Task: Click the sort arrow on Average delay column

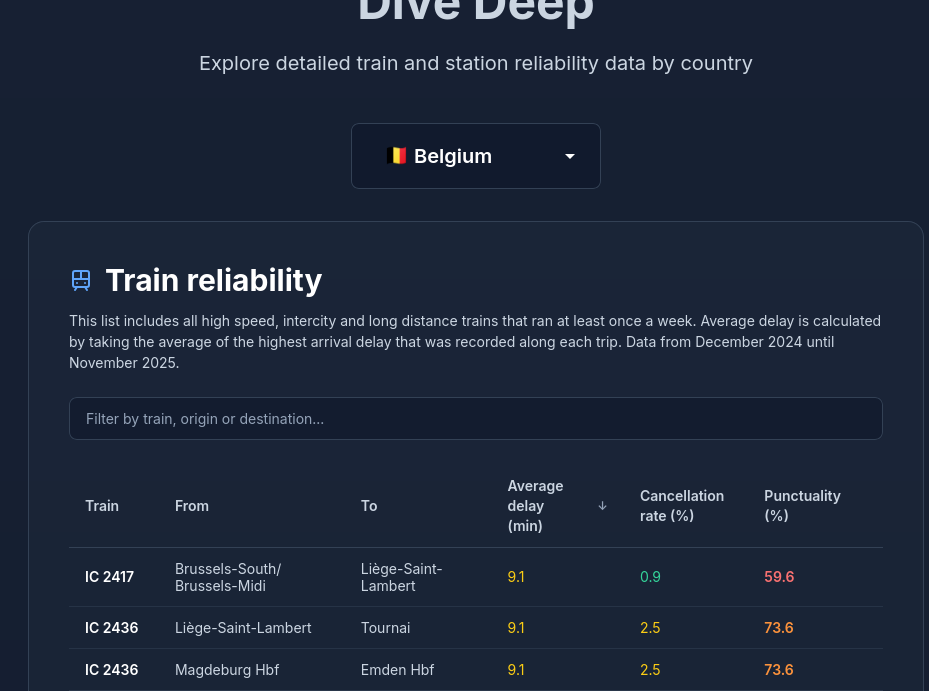Action: click(602, 506)
